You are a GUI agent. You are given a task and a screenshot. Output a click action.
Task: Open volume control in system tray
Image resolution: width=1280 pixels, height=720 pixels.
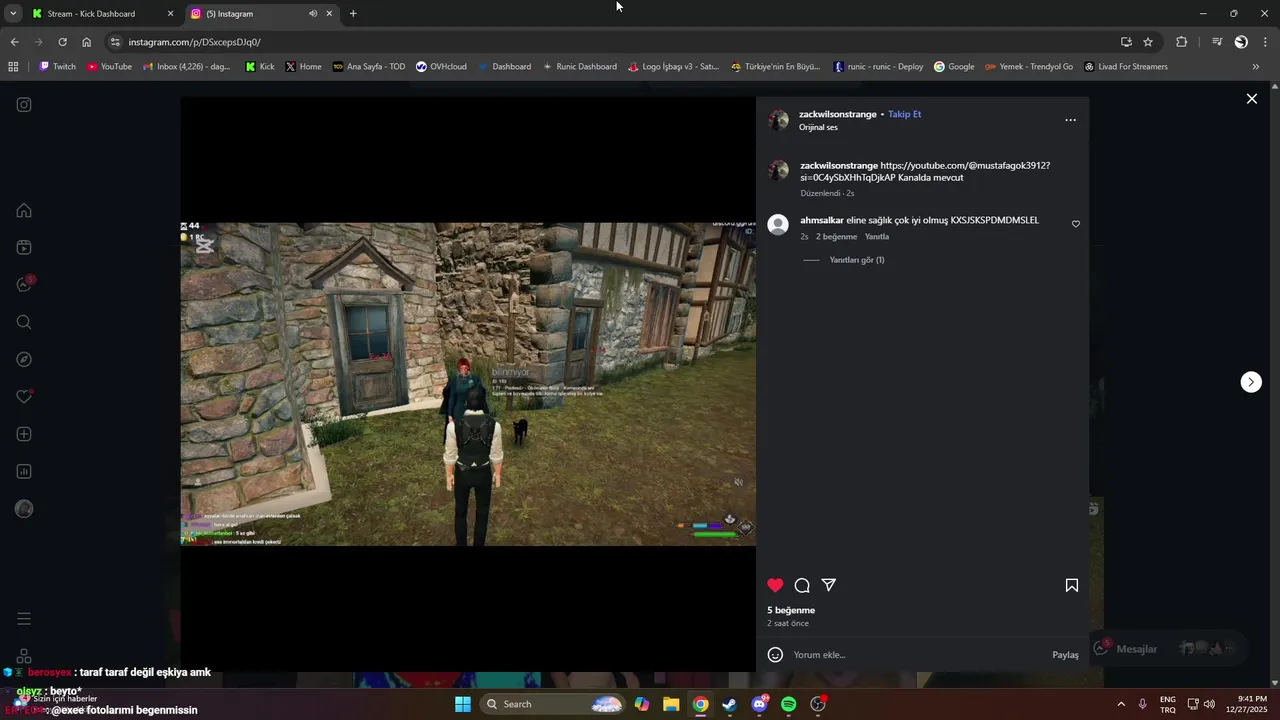[x=1209, y=704]
